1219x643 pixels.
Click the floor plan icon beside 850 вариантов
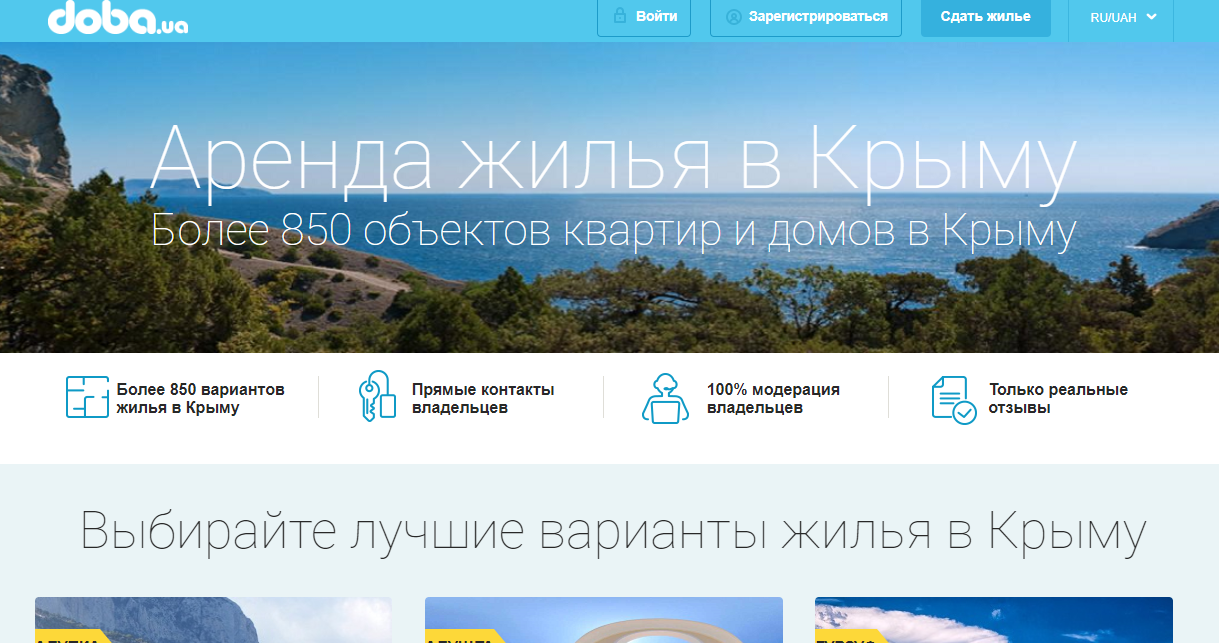87,397
